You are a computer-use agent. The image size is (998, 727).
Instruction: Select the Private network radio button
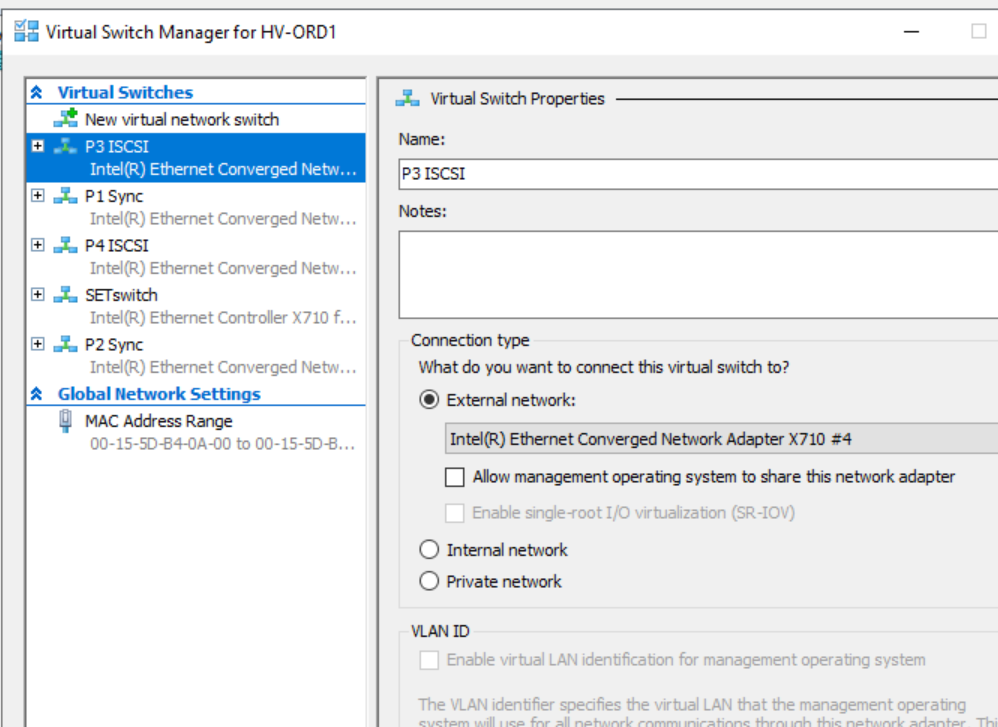pyautogui.click(x=429, y=581)
